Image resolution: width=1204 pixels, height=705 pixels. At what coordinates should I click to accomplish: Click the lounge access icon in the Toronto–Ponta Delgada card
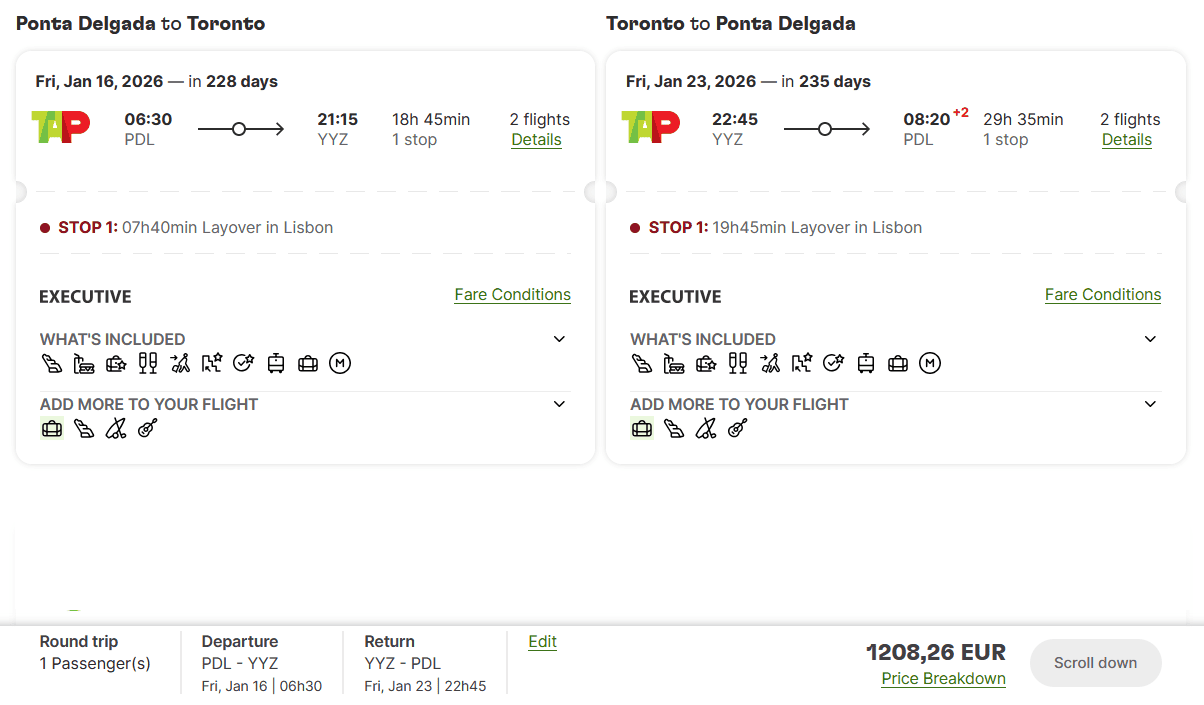(674, 364)
